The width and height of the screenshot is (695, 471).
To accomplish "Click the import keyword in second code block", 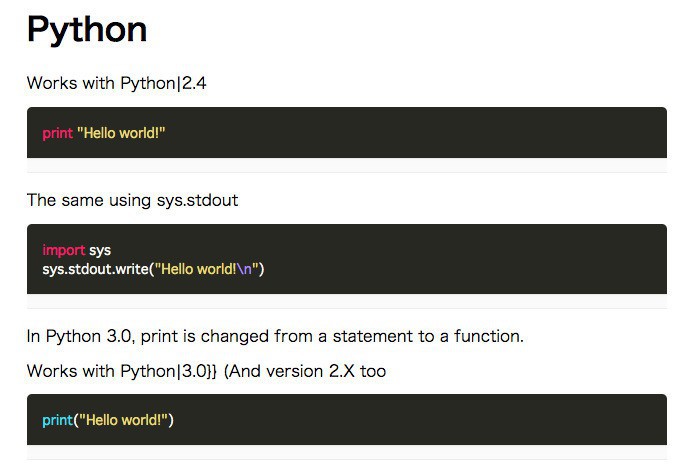I will click(63, 250).
